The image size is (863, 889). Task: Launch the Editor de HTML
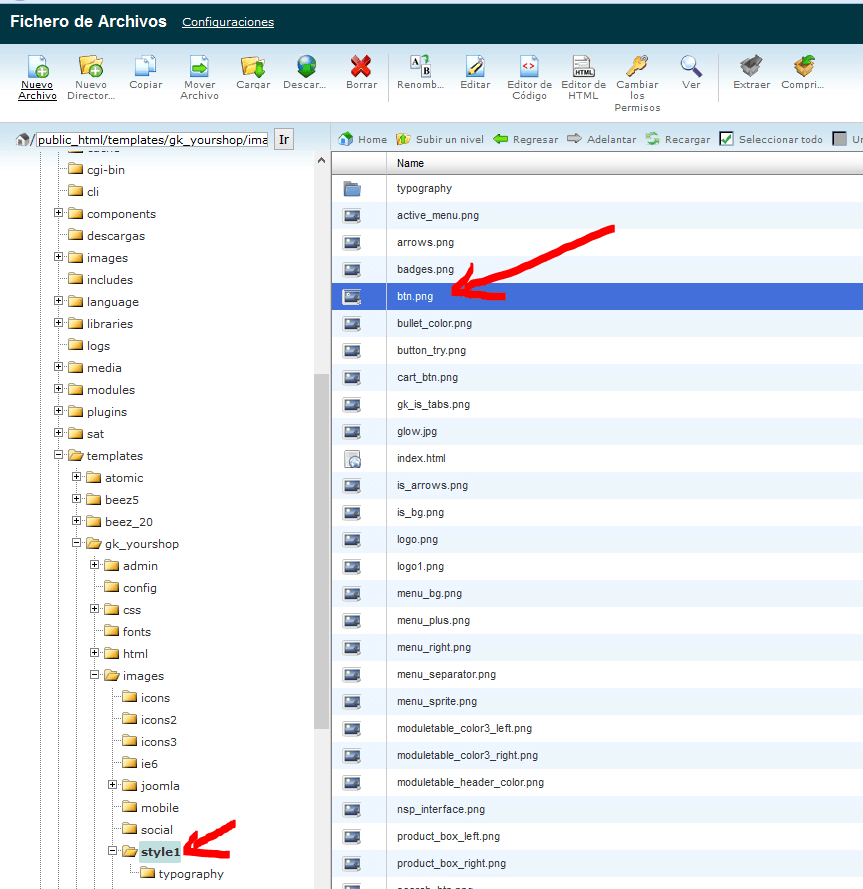coord(583,66)
